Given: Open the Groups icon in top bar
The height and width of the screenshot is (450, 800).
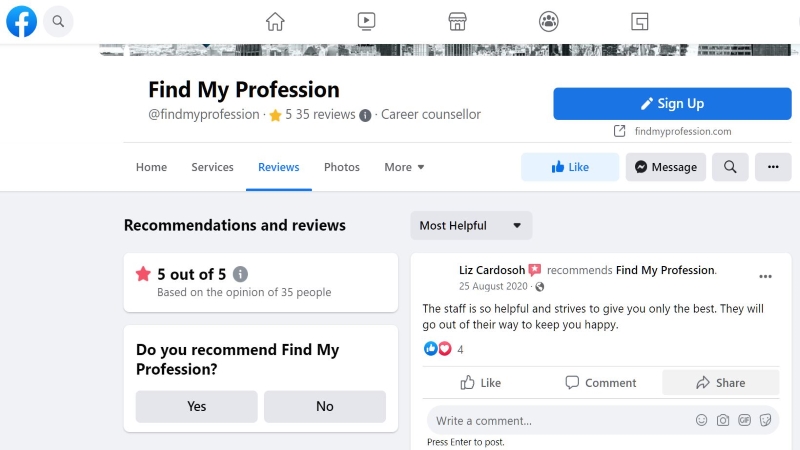Looking at the screenshot, I should 548,21.
